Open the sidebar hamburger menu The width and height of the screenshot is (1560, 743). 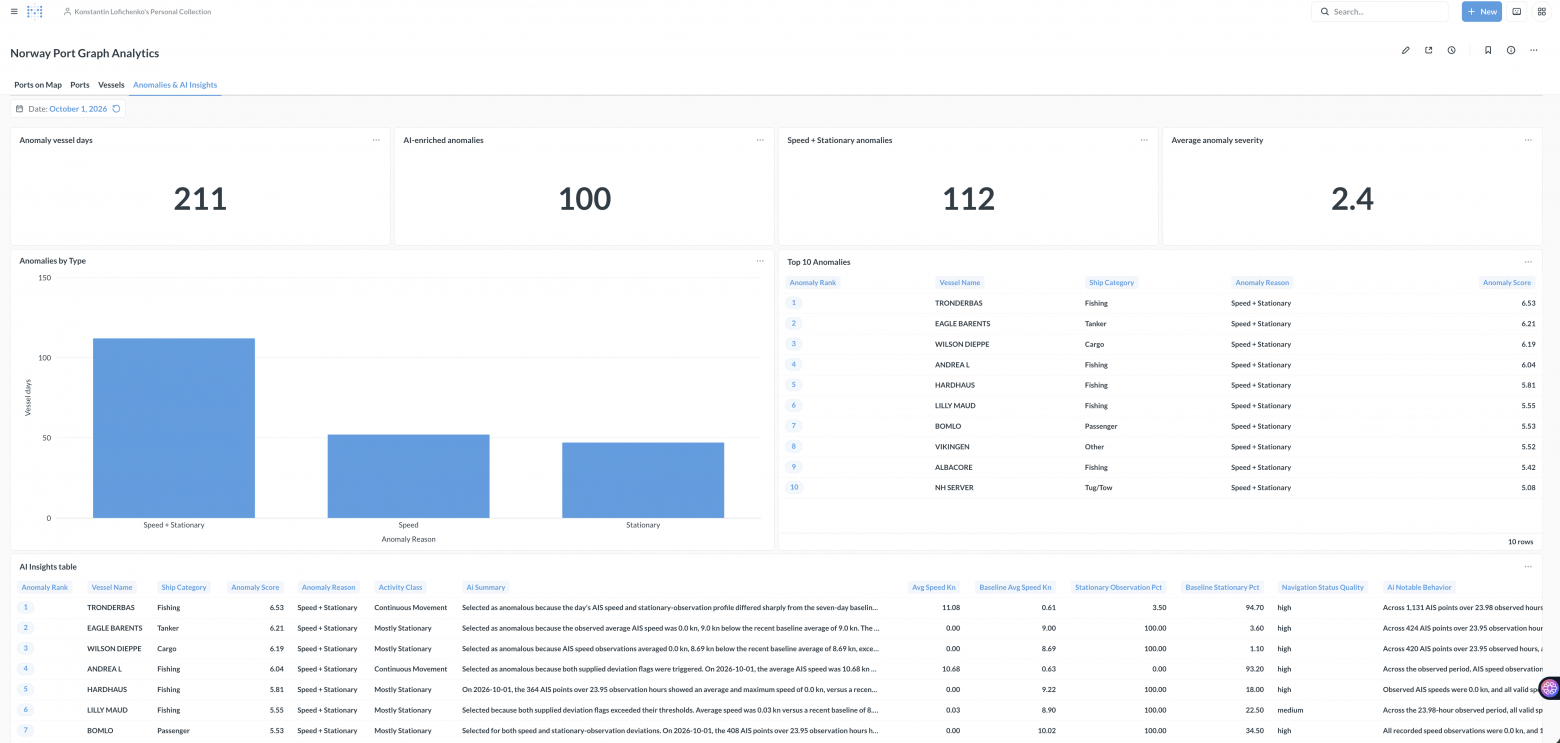(x=13, y=12)
